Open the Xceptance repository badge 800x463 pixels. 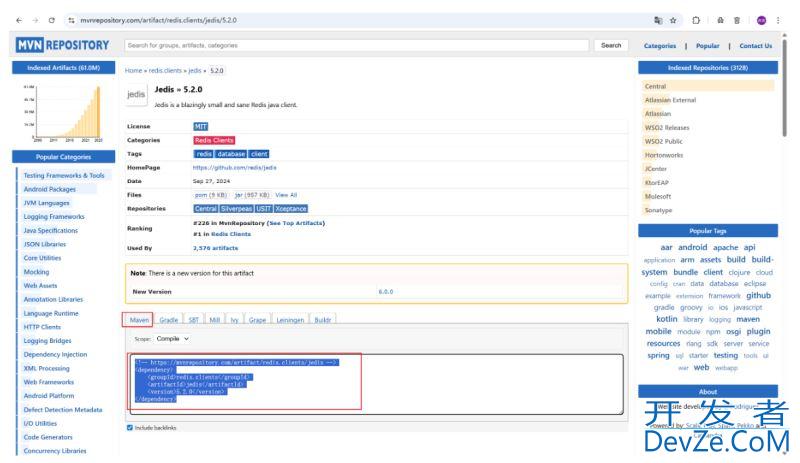[x=291, y=209]
